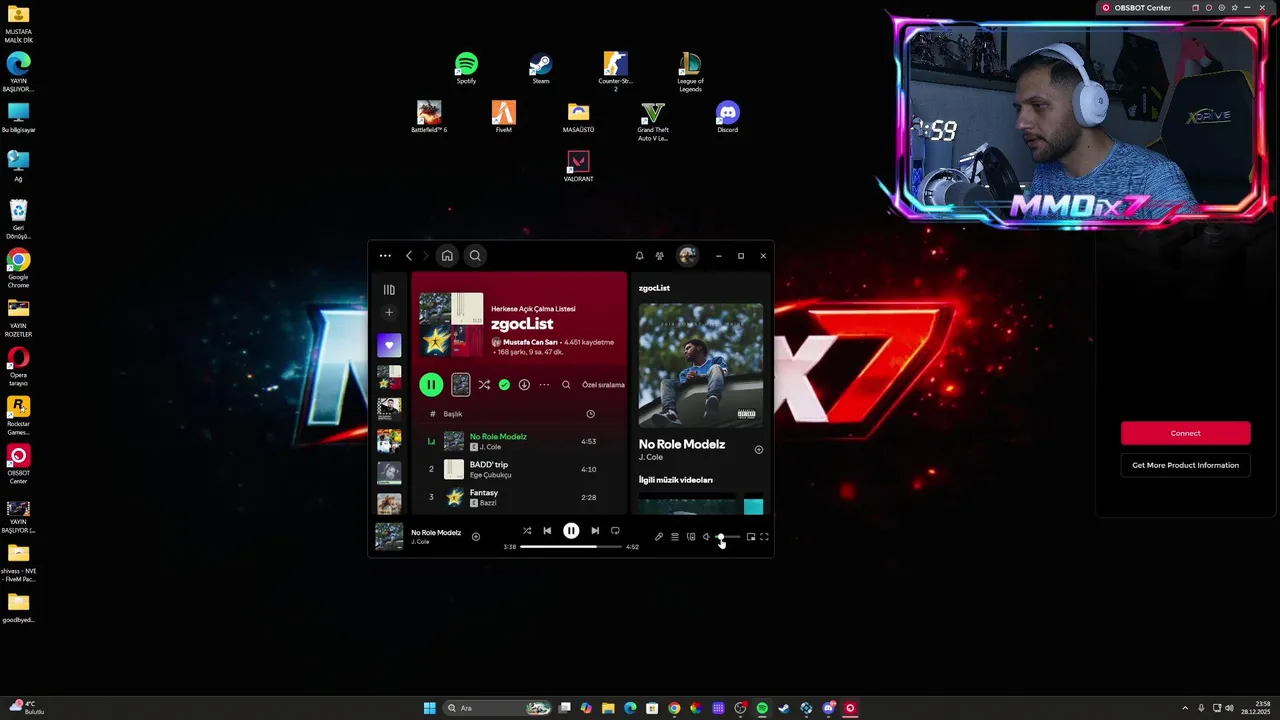Open Connect to a device icon
The width and height of the screenshot is (1280, 720).
pyautogui.click(x=691, y=537)
